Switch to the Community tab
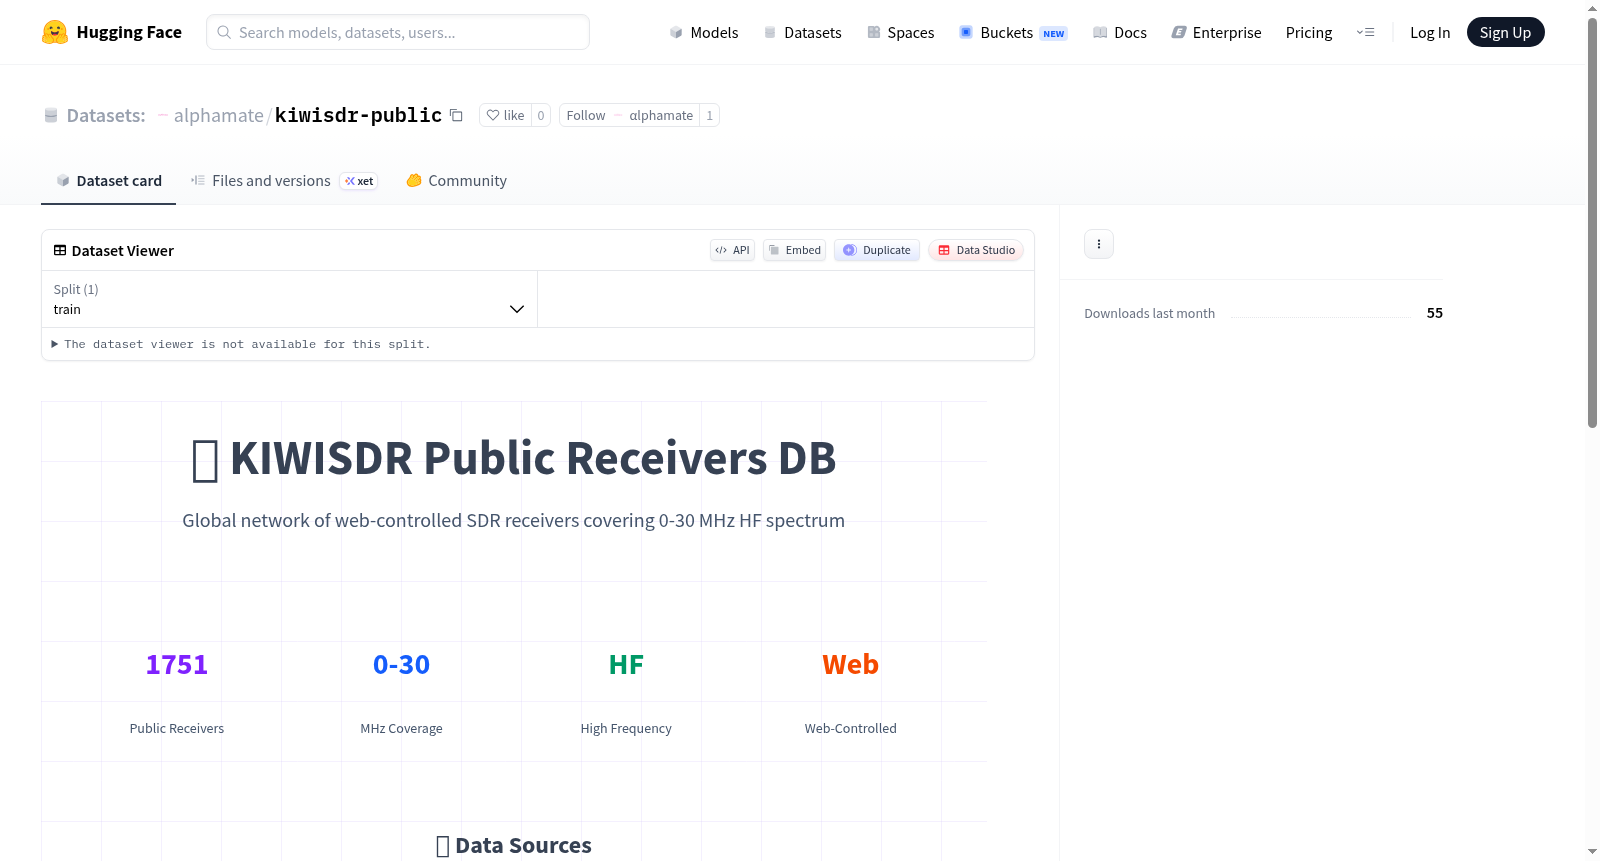The height and width of the screenshot is (861, 1600). [x=457, y=181]
